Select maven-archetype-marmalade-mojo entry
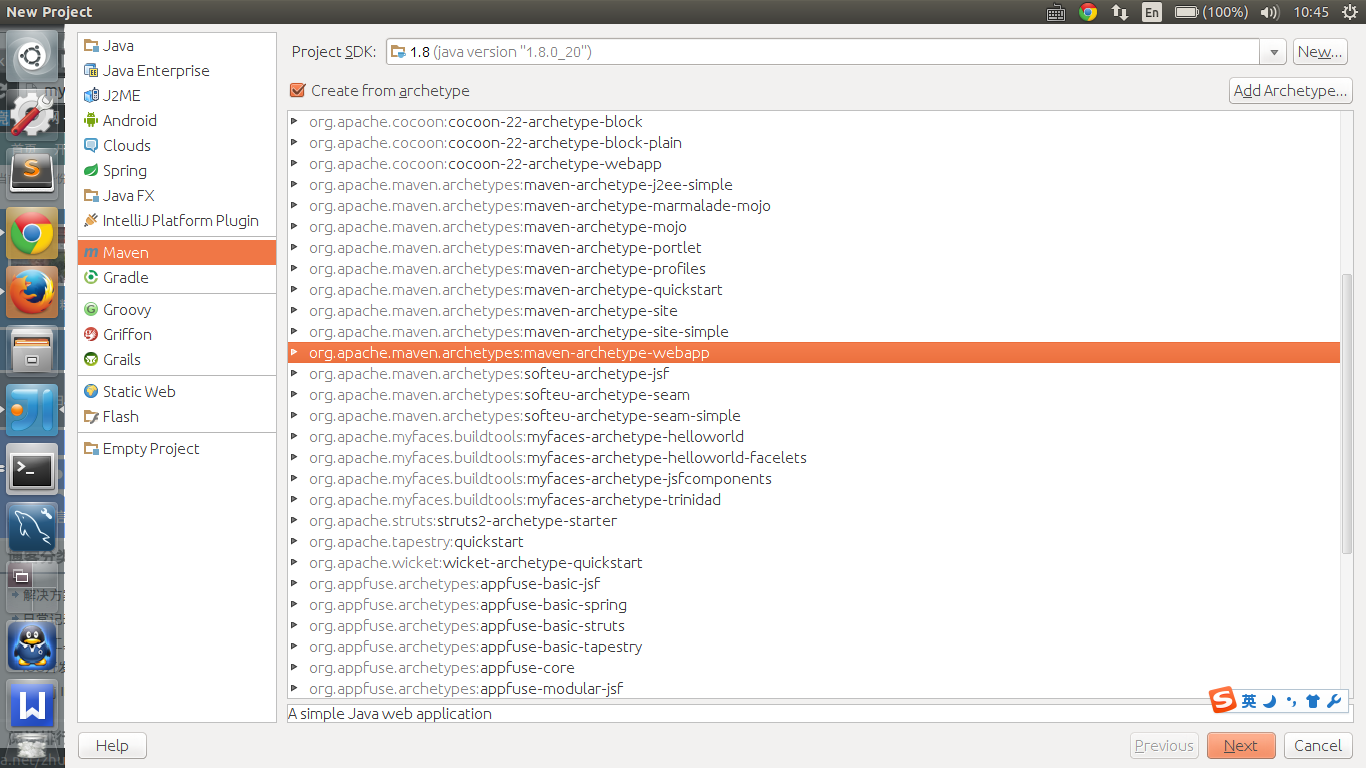1366x768 pixels. click(814, 206)
